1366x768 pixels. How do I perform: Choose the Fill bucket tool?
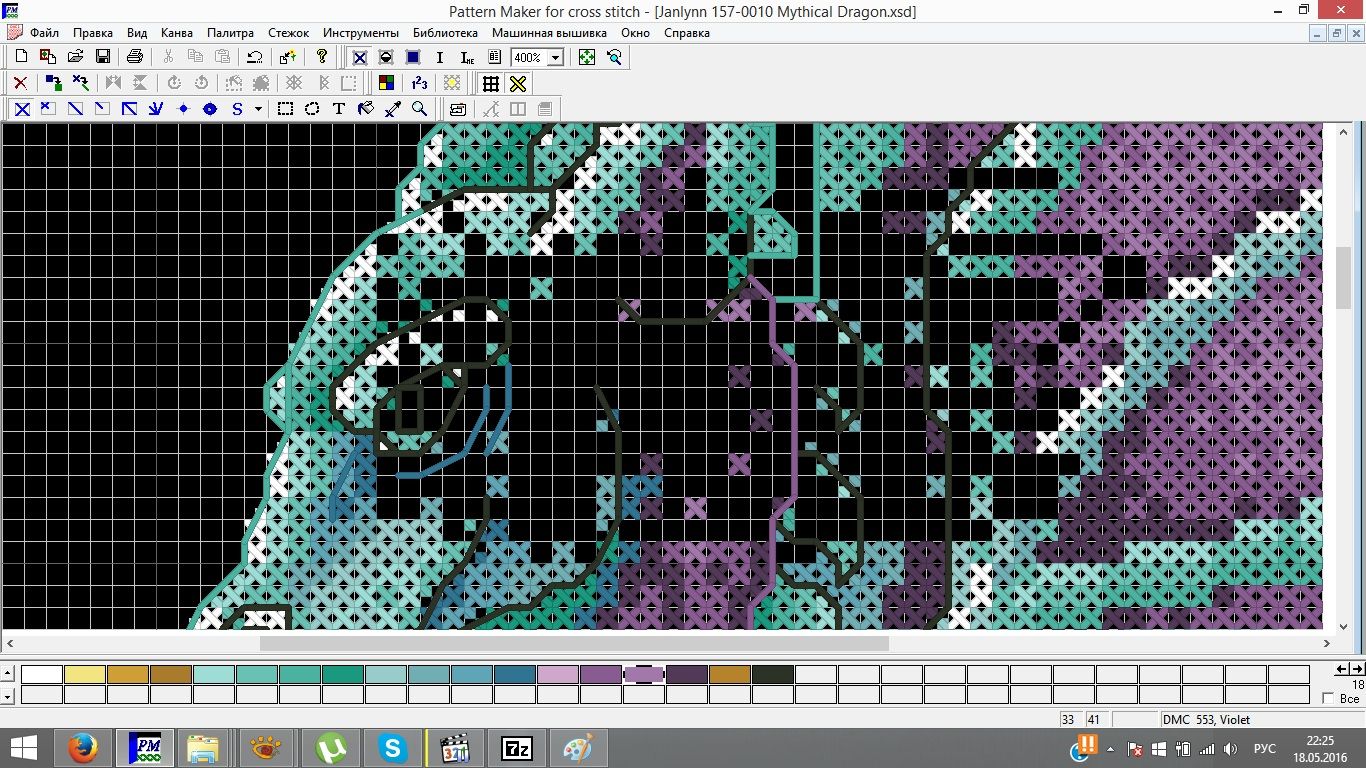[366, 109]
